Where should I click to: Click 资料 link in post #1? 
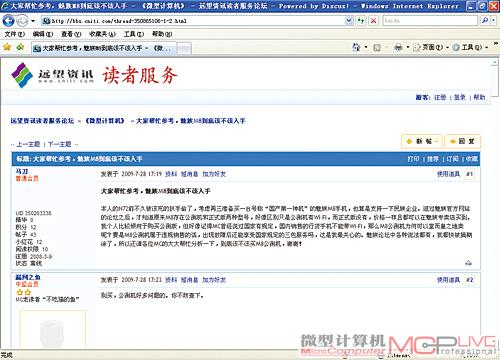[x=171, y=174]
